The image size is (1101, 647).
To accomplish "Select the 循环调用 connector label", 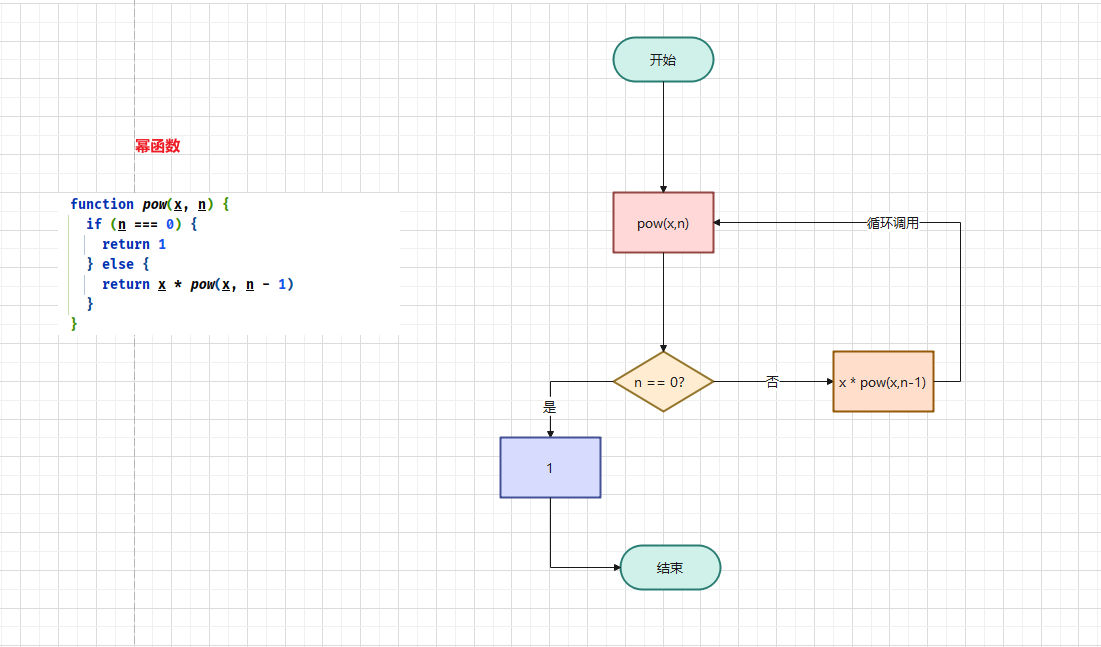I will 892,223.
